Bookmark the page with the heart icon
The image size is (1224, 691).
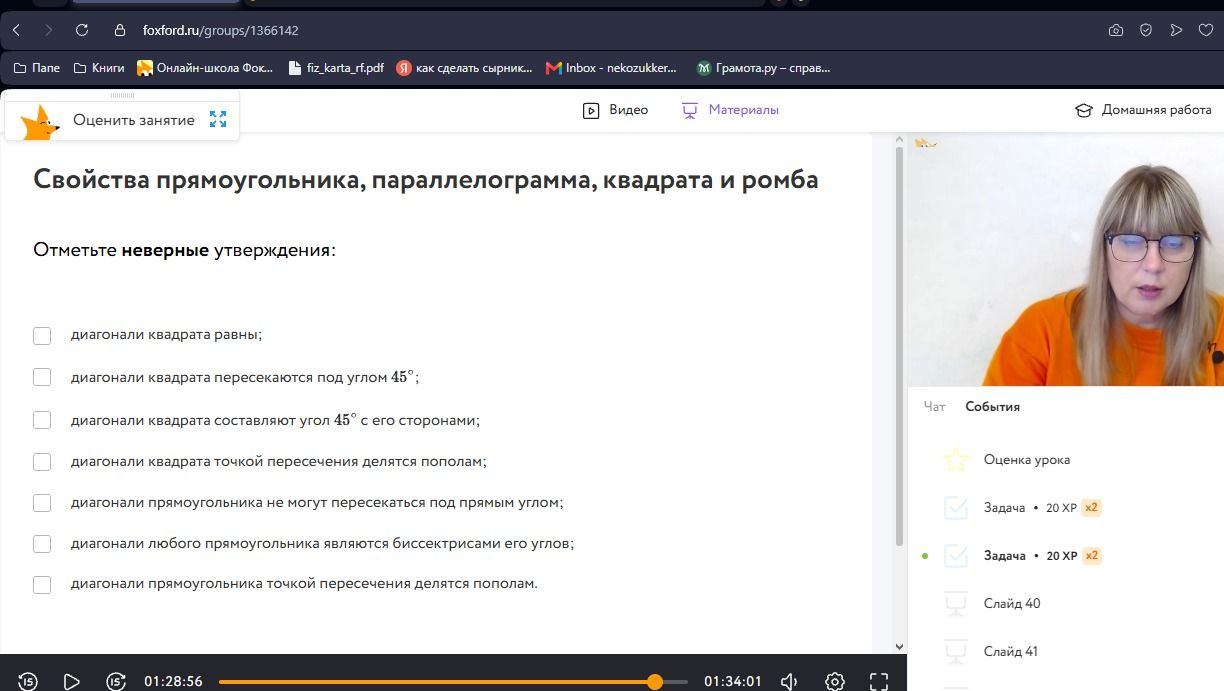click(1206, 31)
